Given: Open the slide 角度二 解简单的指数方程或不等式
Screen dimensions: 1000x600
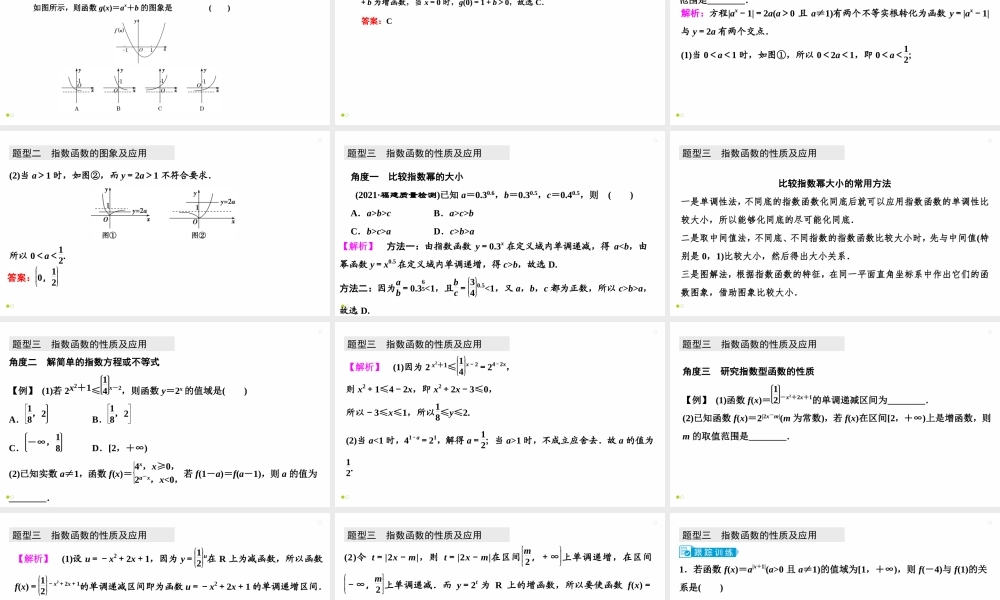Looking at the screenshot, I should (x=165, y=414).
